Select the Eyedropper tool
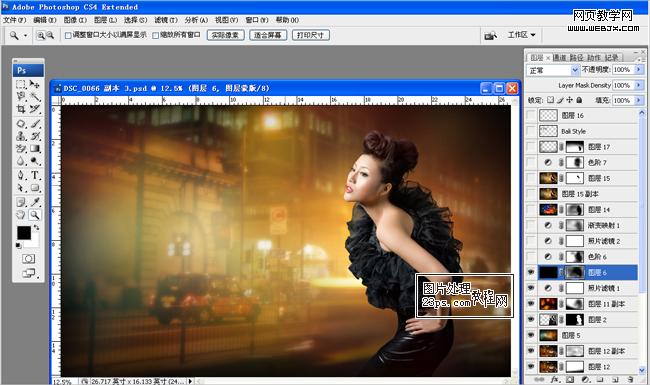The width and height of the screenshot is (650, 385). point(35,202)
